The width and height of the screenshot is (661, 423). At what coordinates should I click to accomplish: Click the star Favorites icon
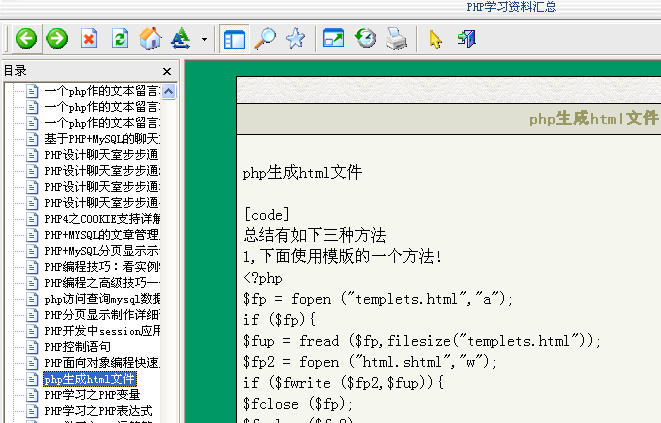[295, 39]
